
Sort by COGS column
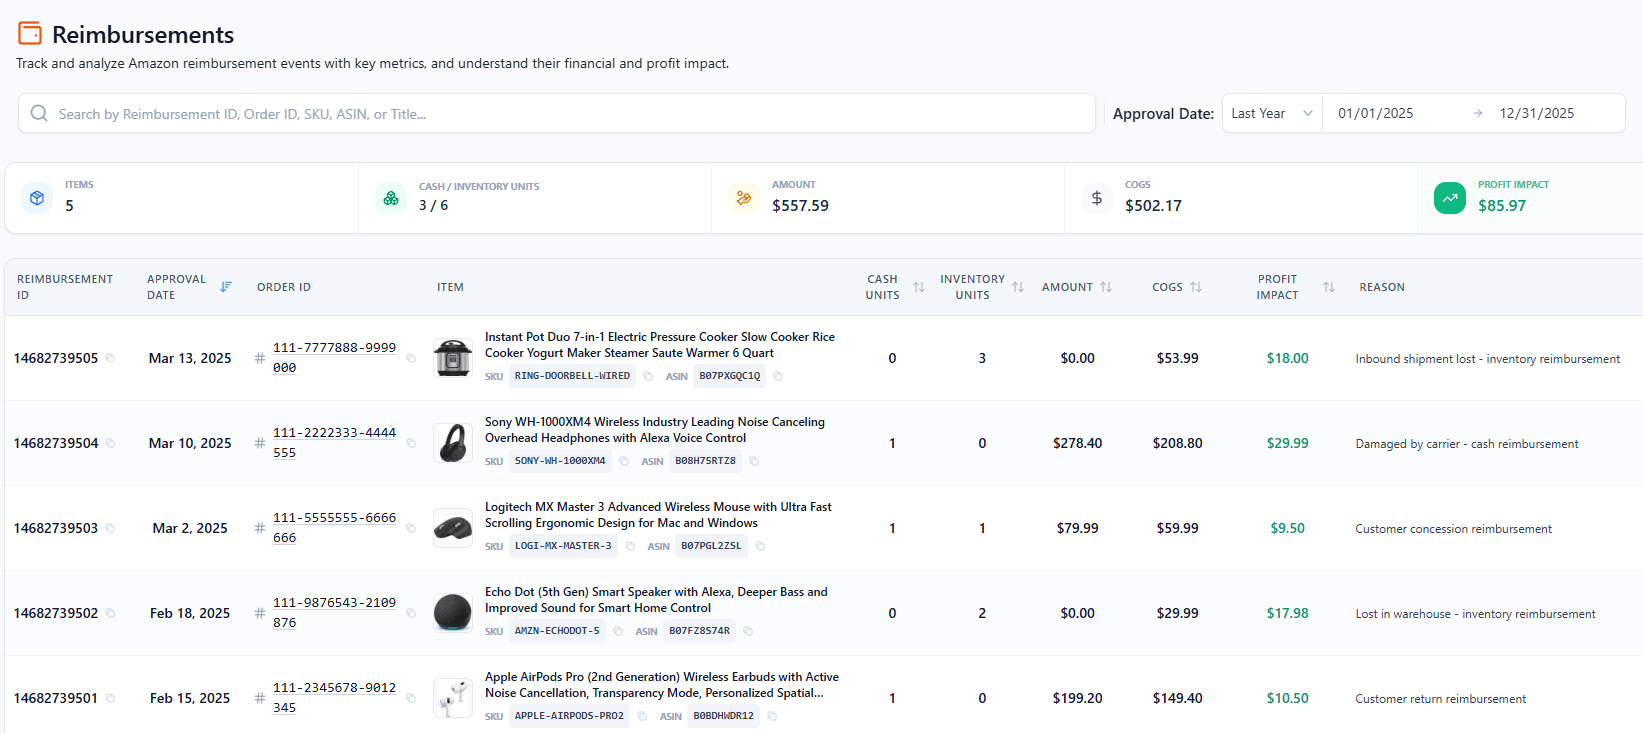click(x=1196, y=287)
